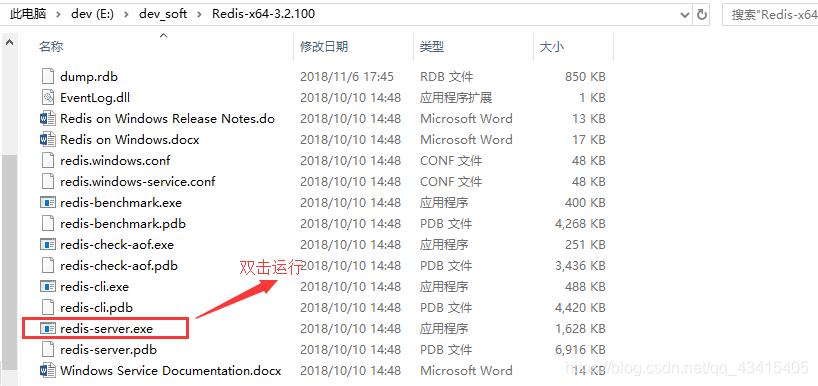Image resolution: width=818 pixels, height=386 pixels.
Task: Select the EventLog.dll file name
Action: [95, 98]
